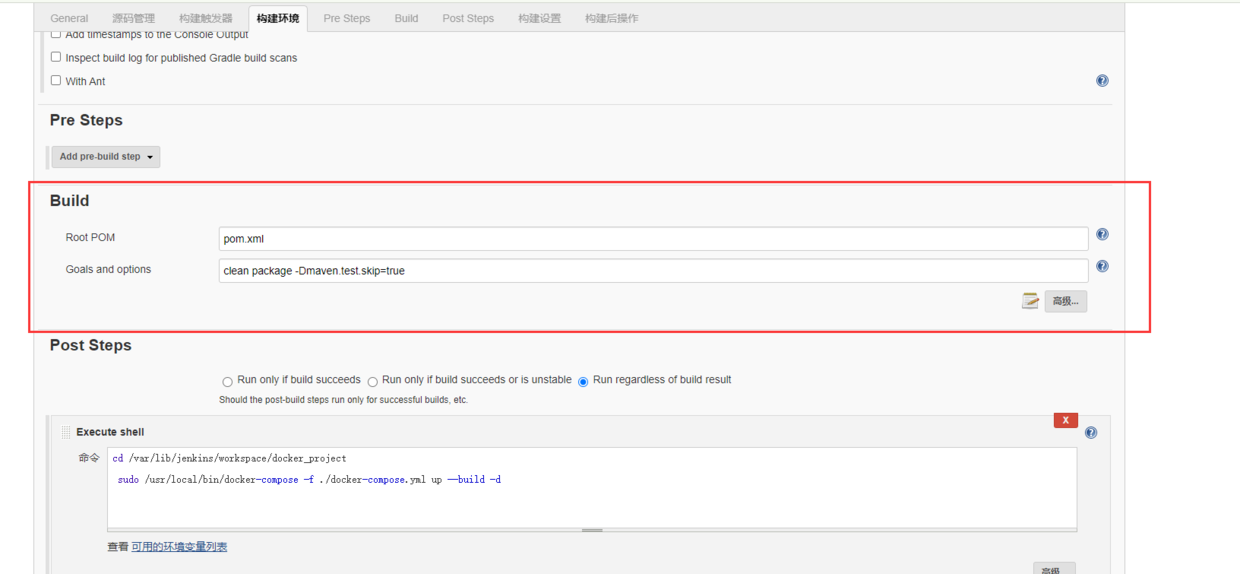Select Run regardless of build result
The width and height of the screenshot is (1240, 574).
coord(583,381)
